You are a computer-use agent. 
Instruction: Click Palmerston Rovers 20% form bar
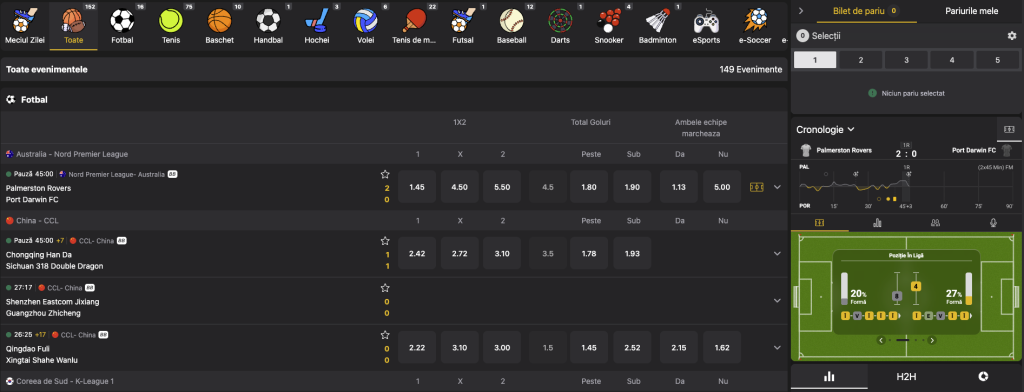tap(844, 289)
